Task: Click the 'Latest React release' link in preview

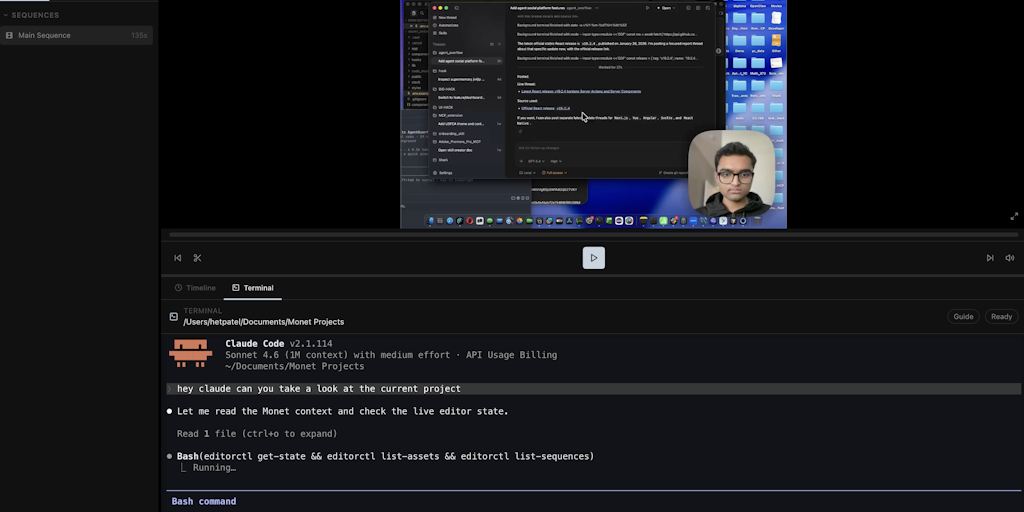Action: (581, 91)
